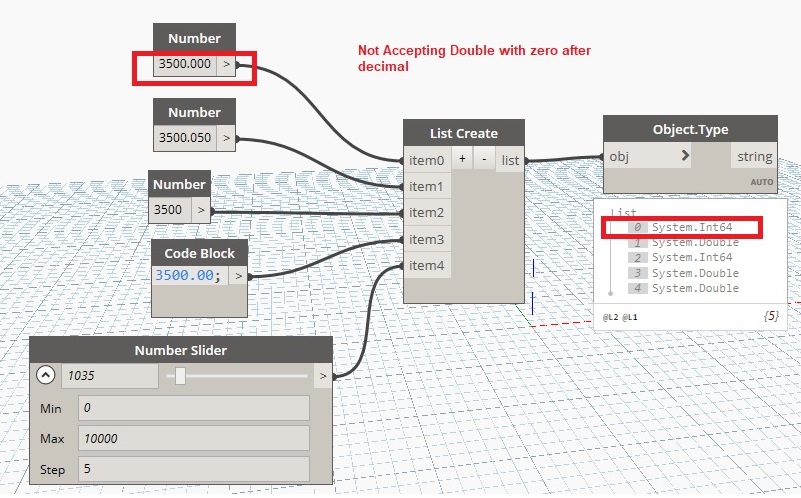The width and height of the screenshot is (801, 498).
Task: Click output port of the 3500 Number node
Action: (x=201, y=210)
